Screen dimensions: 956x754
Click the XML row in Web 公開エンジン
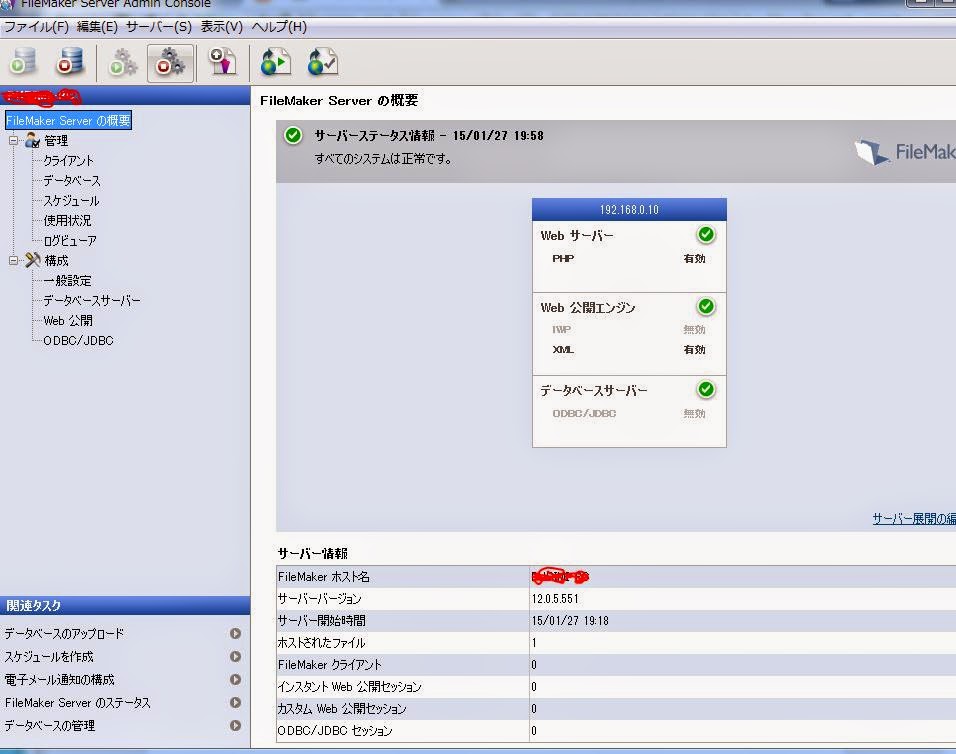tap(629, 350)
